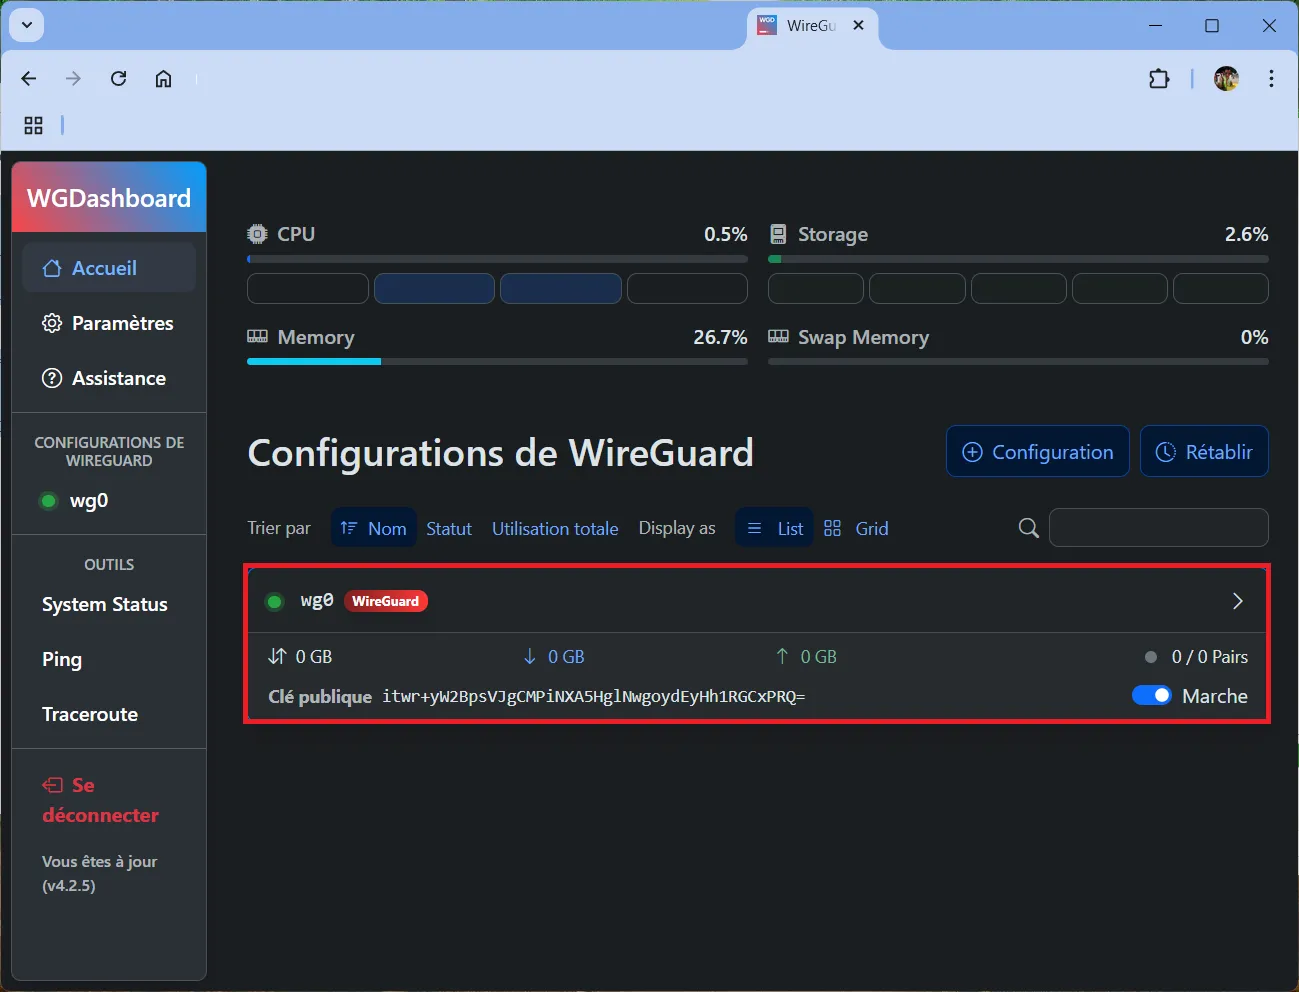Click the Storage disk icon

point(778,234)
